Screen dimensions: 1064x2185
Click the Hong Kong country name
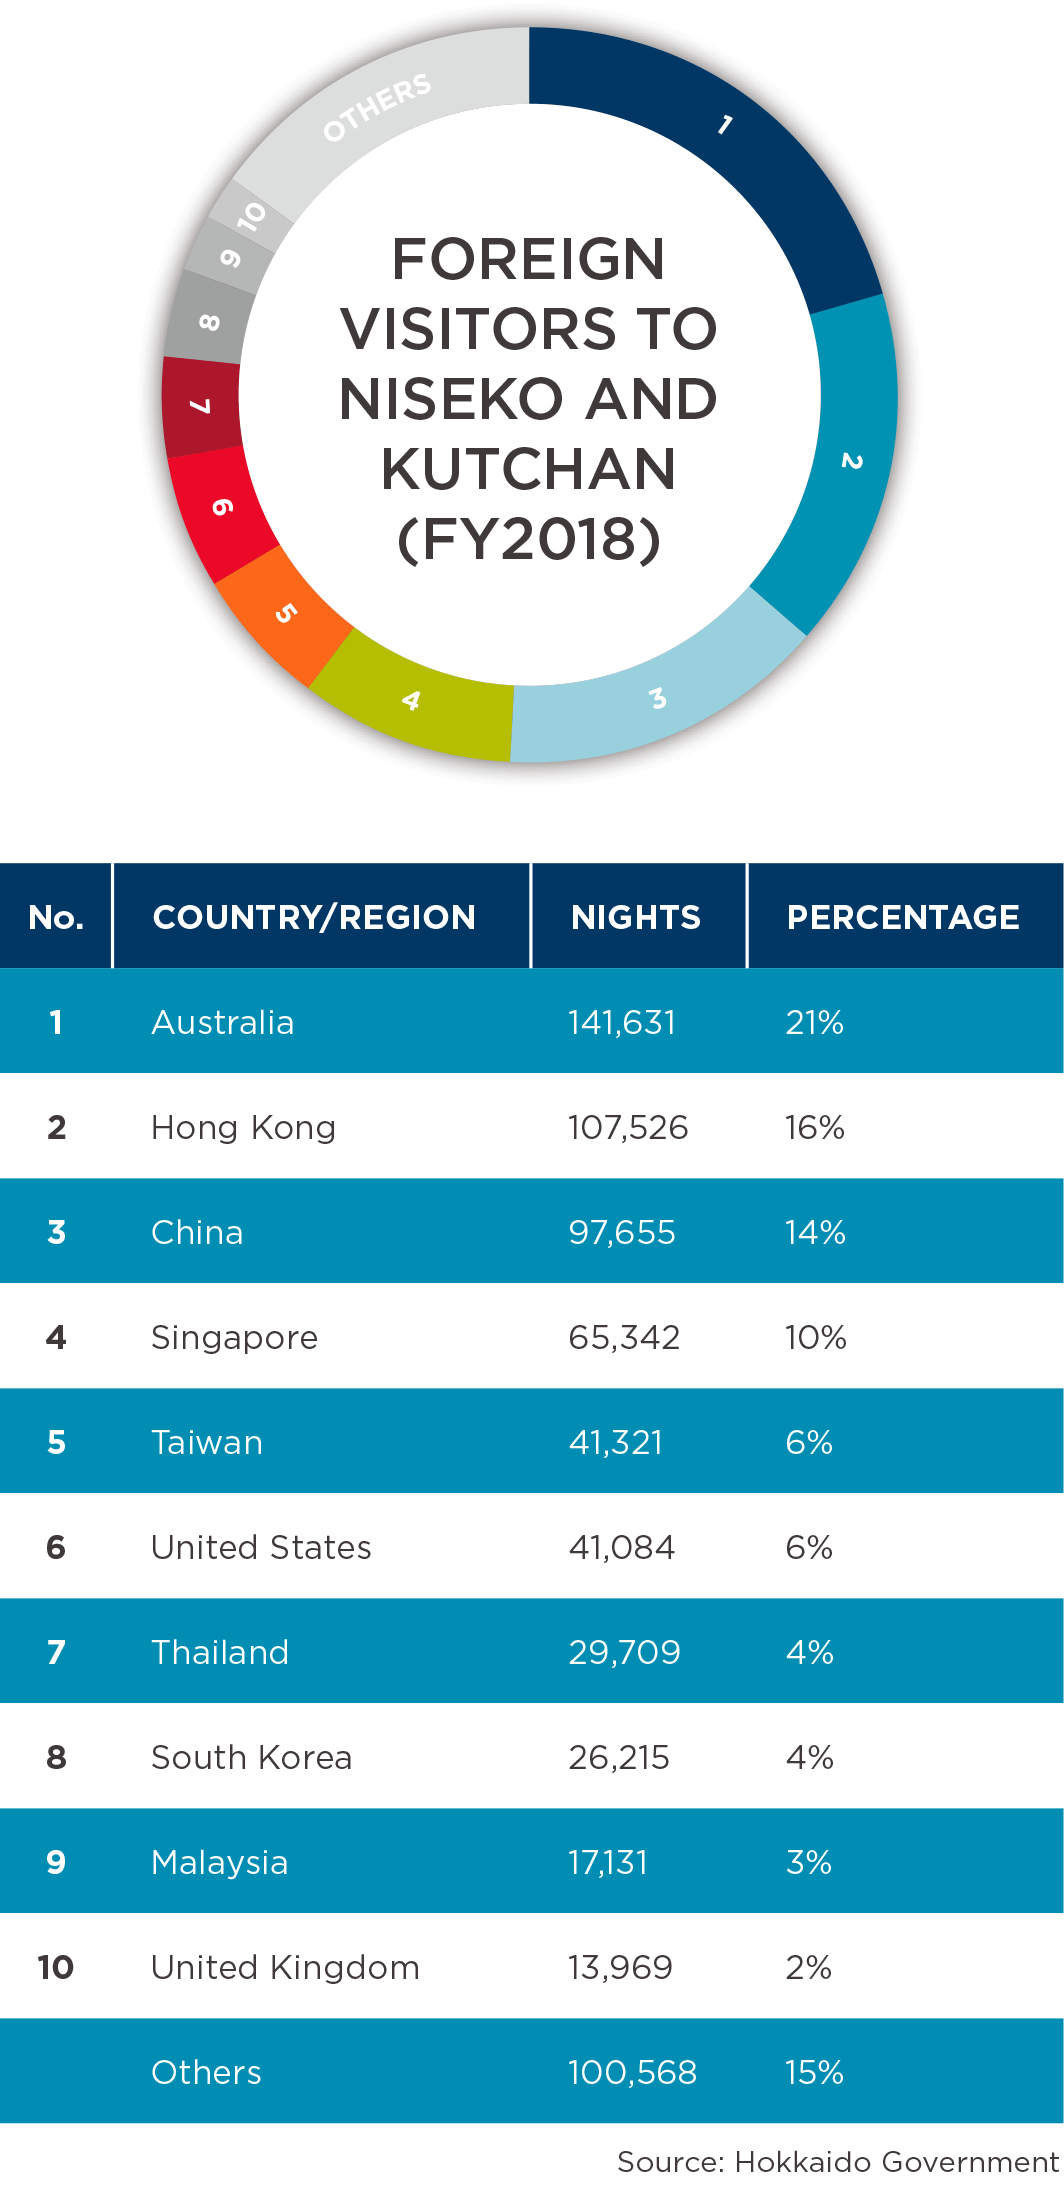click(243, 1127)
